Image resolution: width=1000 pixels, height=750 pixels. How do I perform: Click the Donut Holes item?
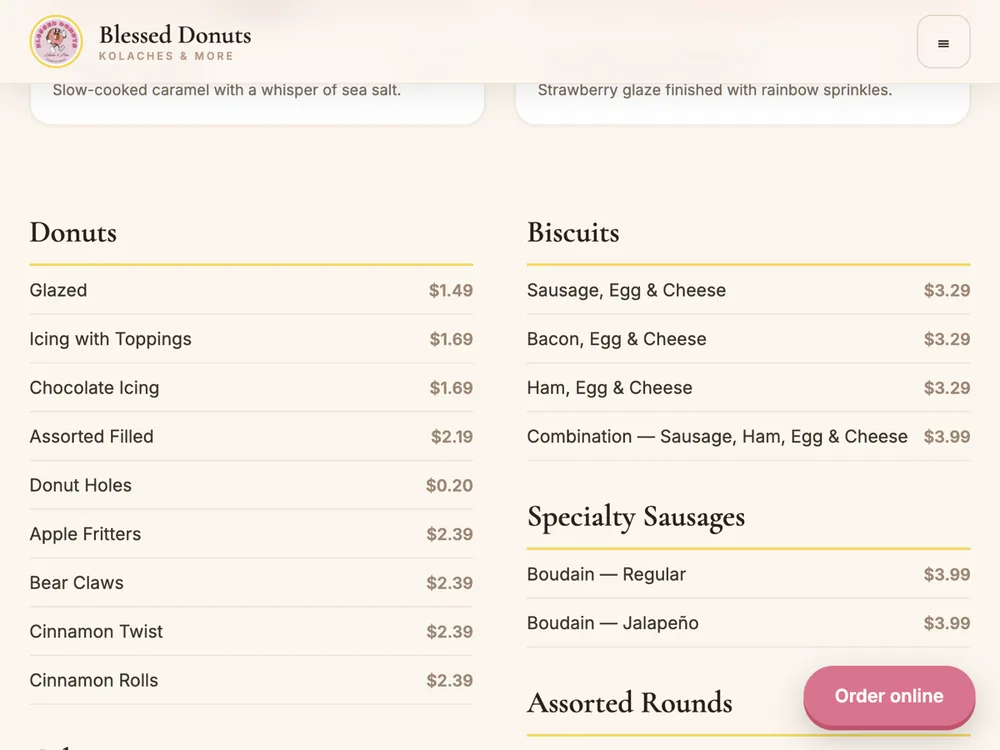point(251,485)
